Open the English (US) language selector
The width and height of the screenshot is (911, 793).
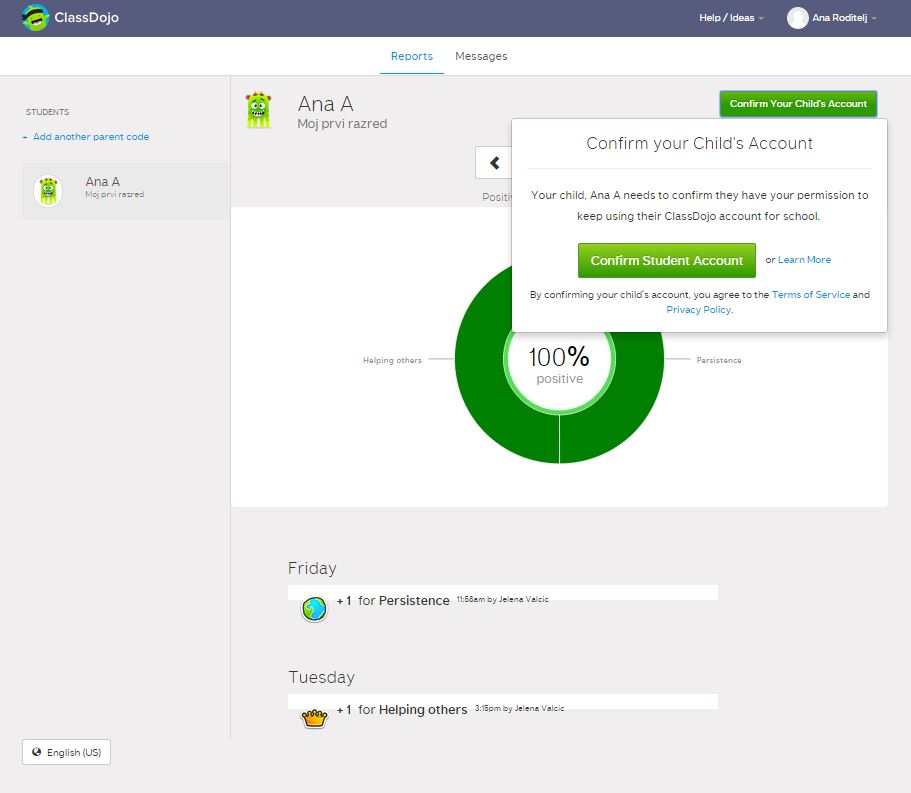coord(67,752)
